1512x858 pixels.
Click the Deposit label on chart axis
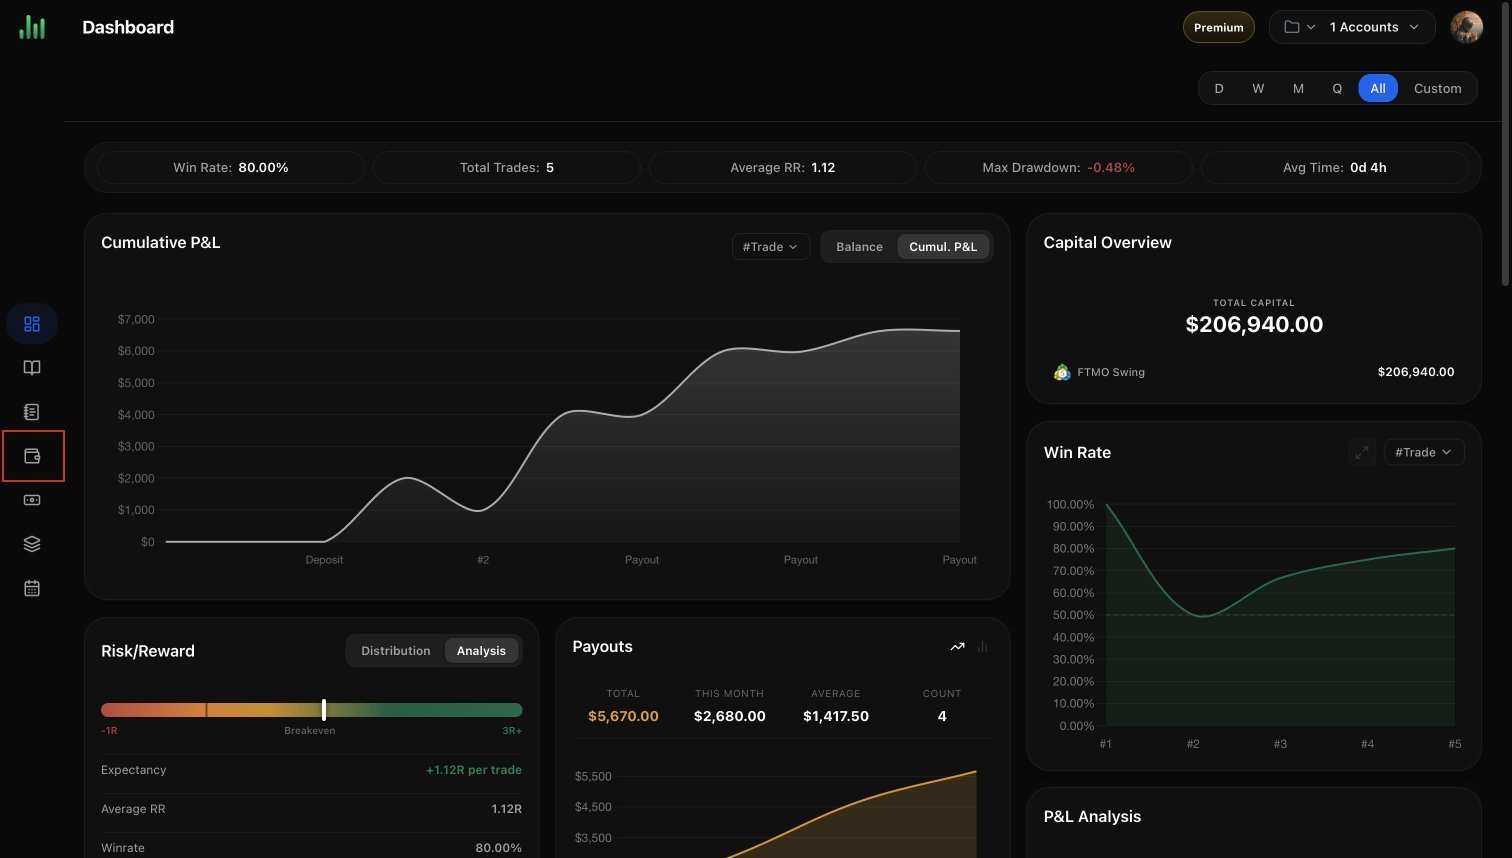(x=324, y=560)
